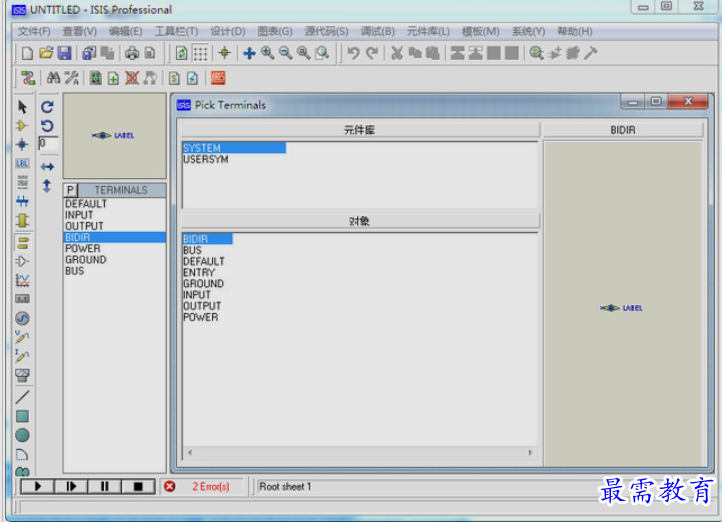Viewport: 722px width, 522px height.
Task: Click the 2 Error(s) status indicator
Action: [210, 487]
